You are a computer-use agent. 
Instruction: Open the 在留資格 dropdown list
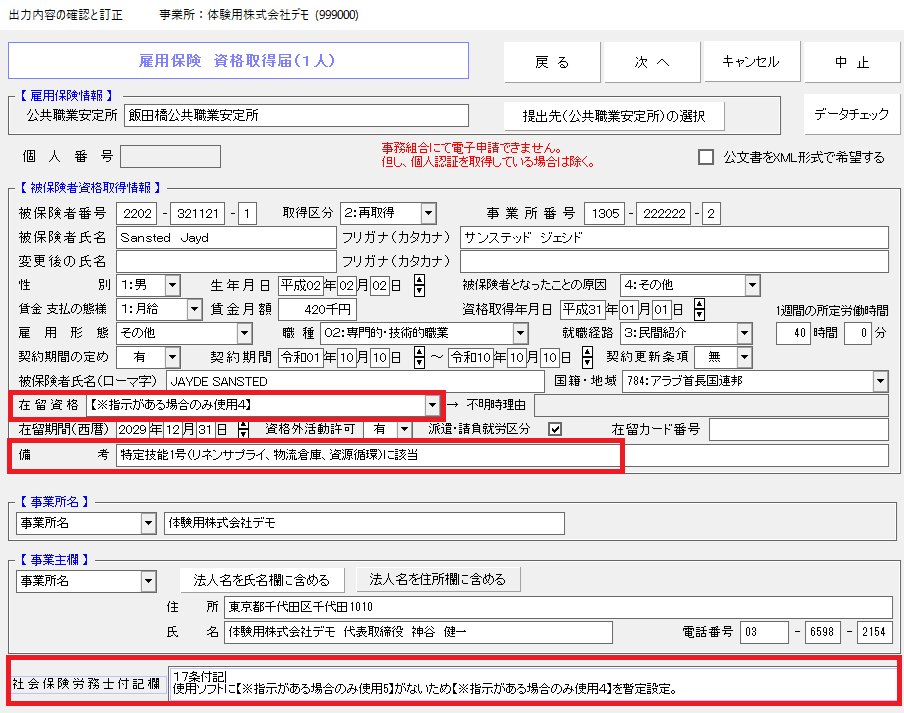coord(432,405)
